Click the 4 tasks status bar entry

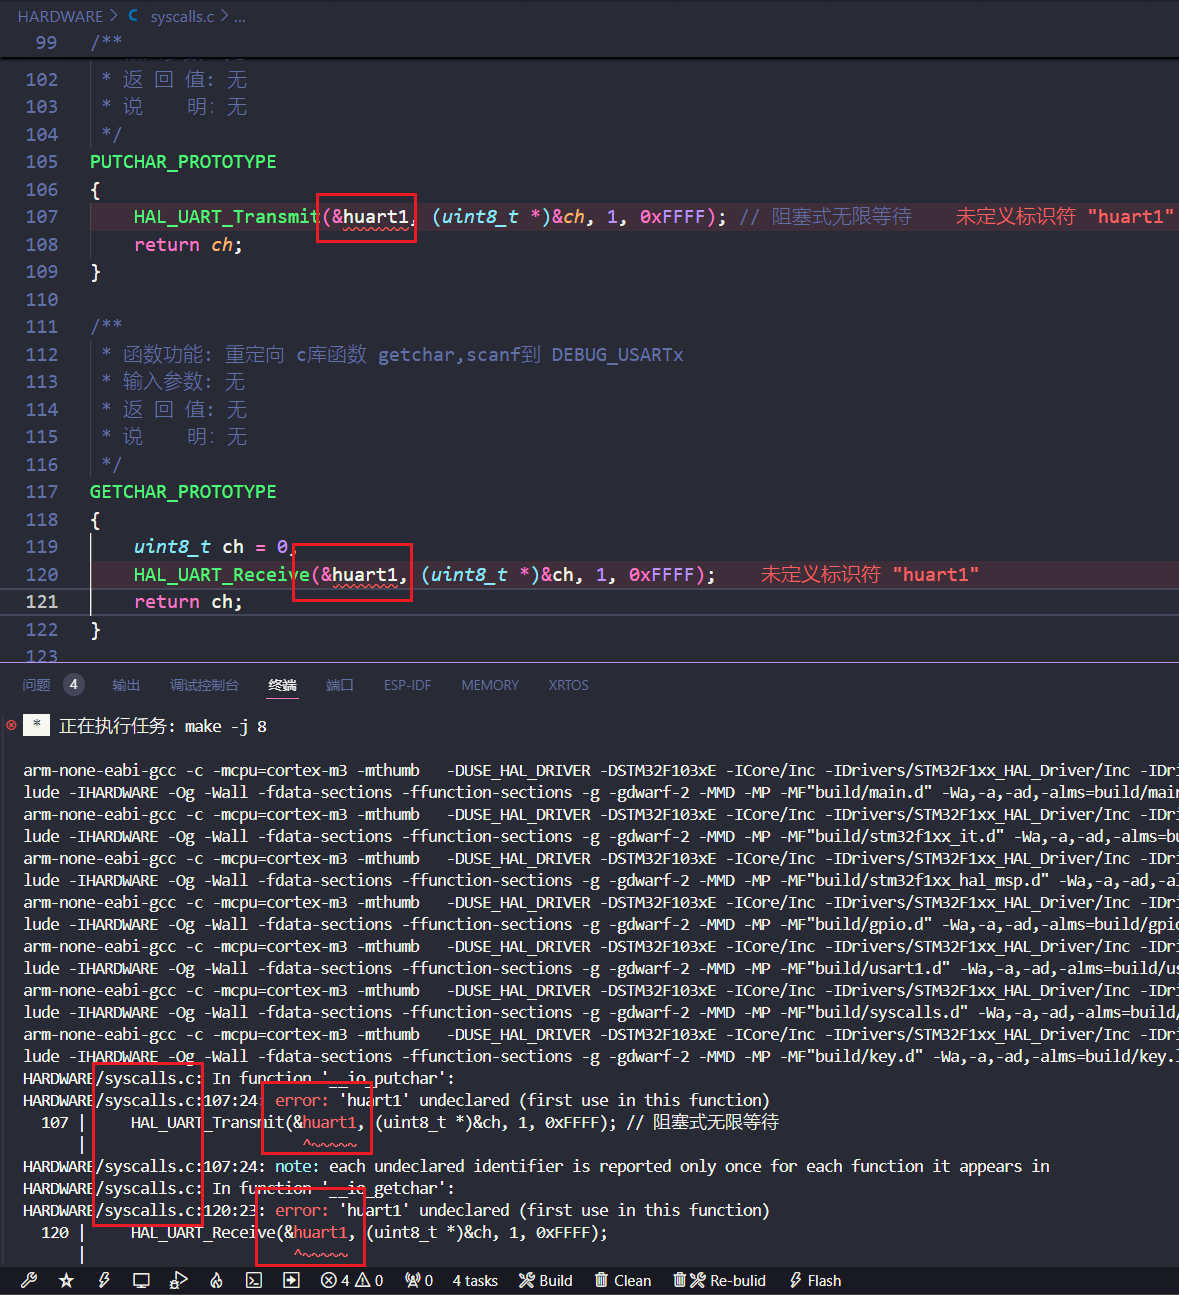pos(475,1280)
